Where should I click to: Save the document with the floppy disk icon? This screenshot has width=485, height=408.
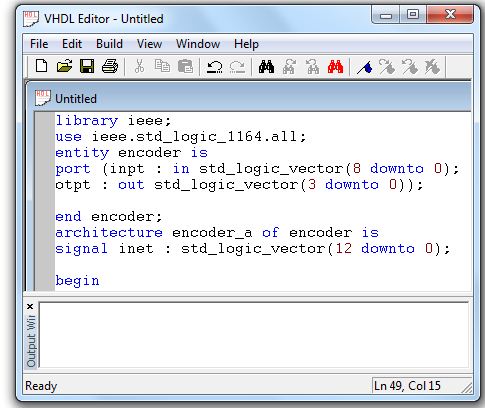click(x=87, y=66)
